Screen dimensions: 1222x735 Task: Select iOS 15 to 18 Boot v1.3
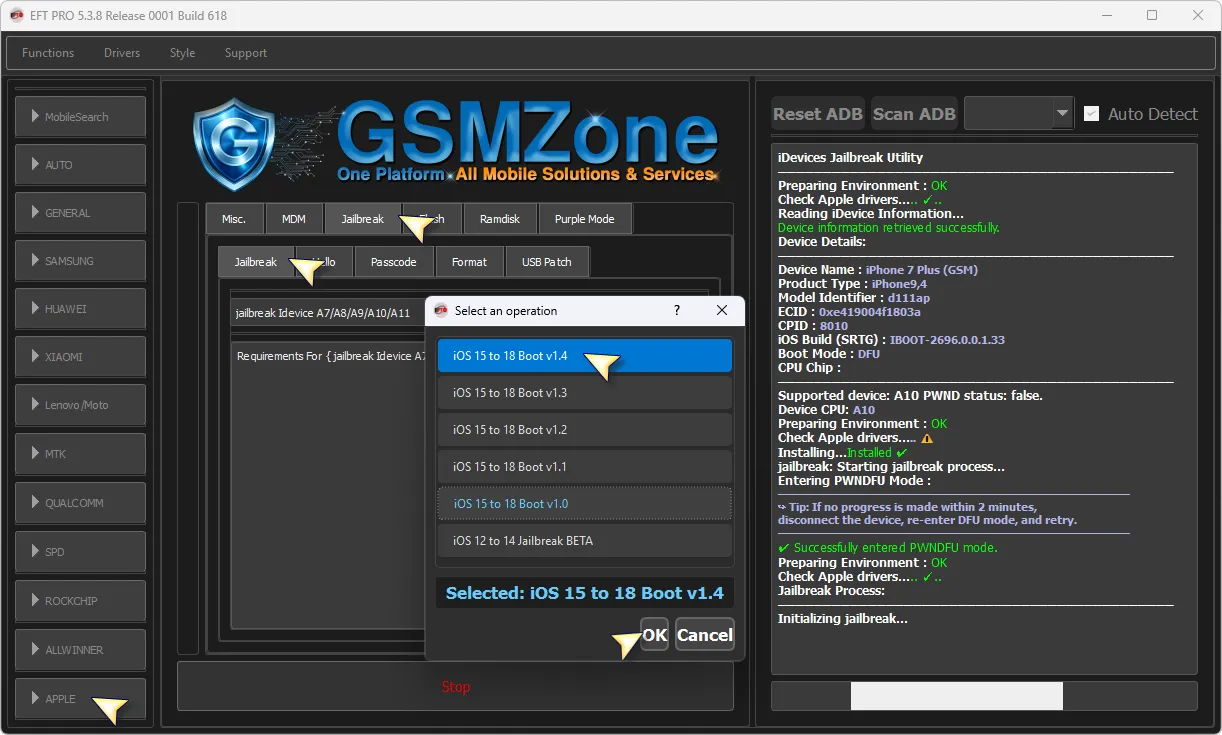[584, 393]
